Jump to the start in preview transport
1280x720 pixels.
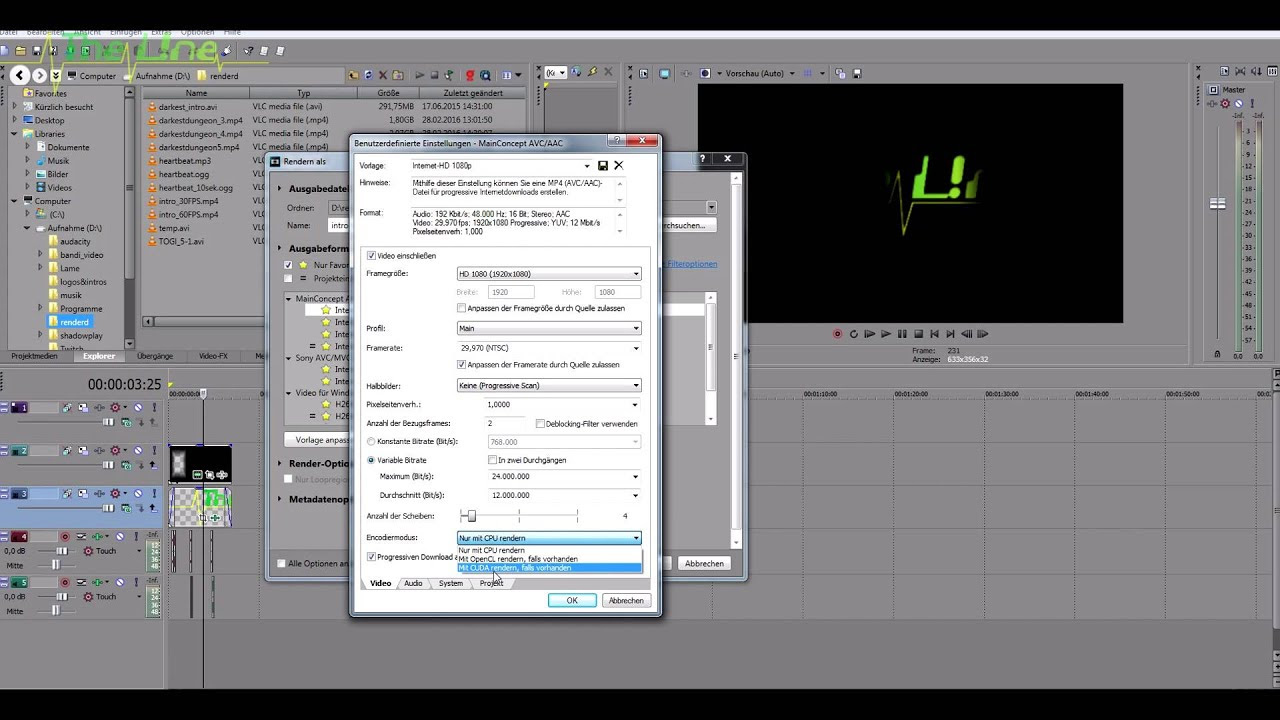(x=934, y=334)
